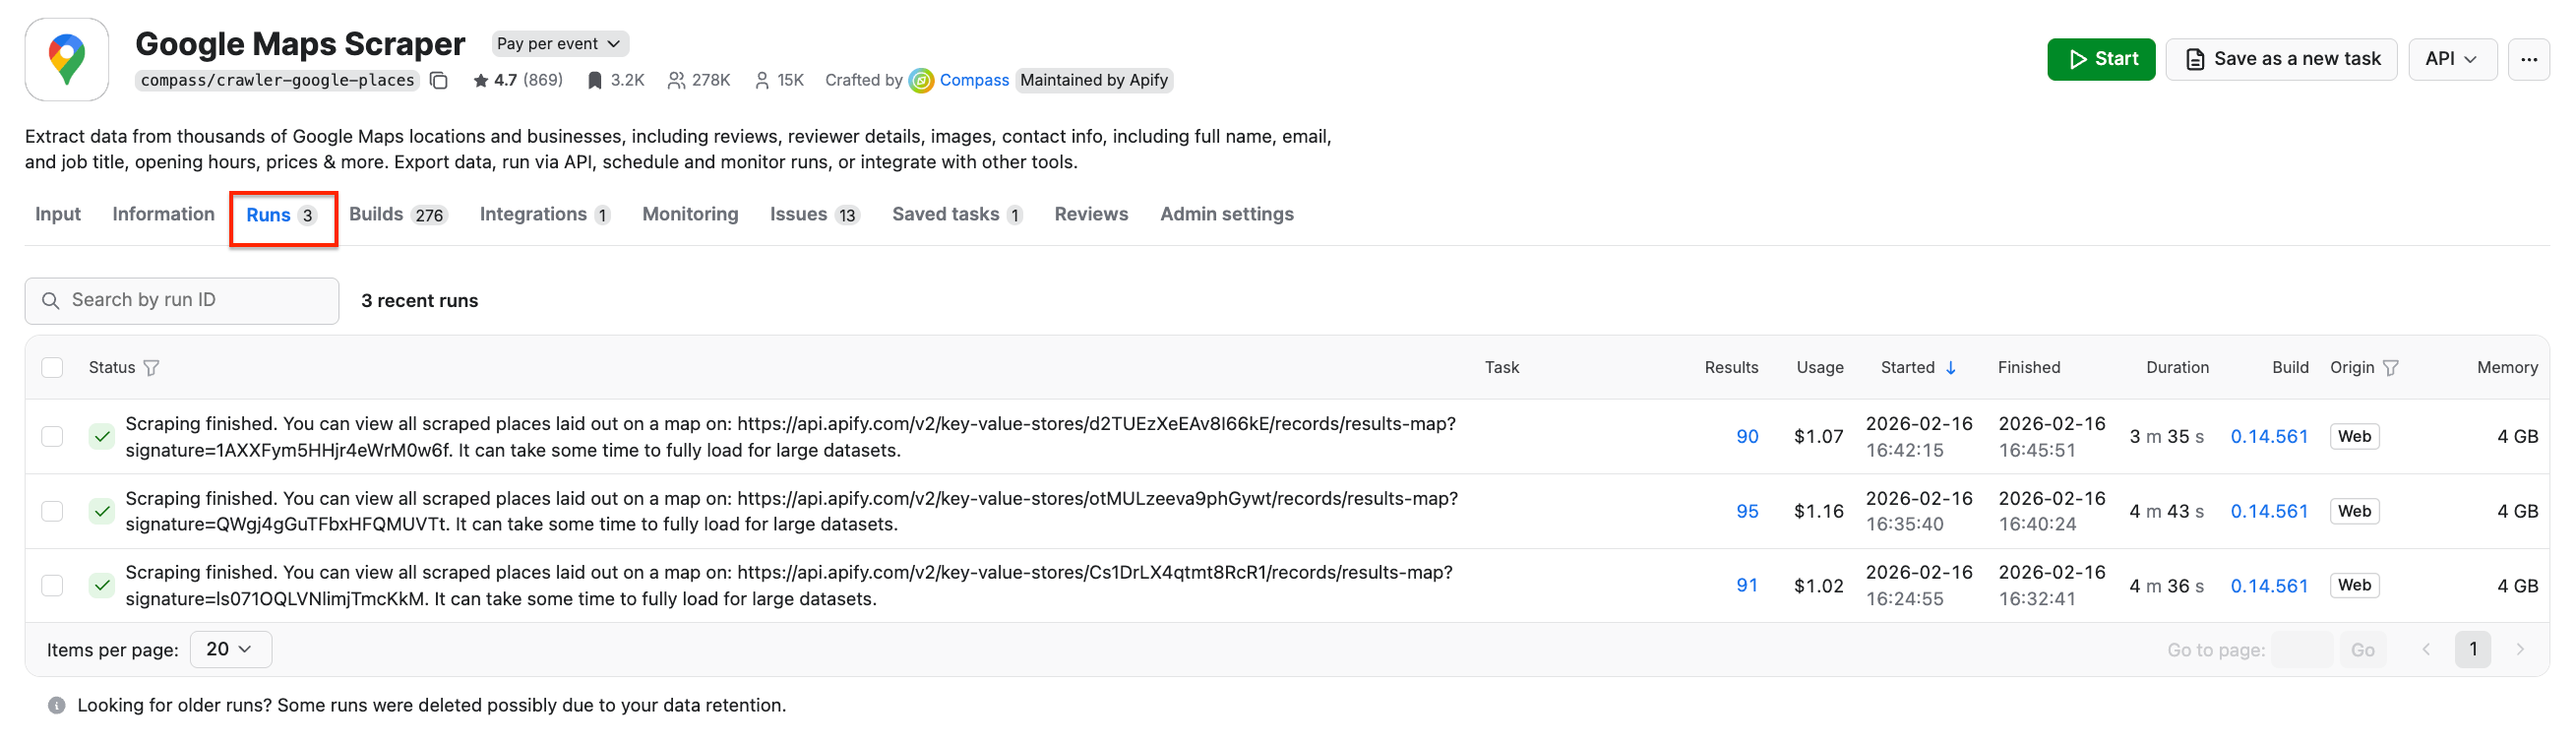
Task: Open the Saved tasks tab
Action: (957, 214)
